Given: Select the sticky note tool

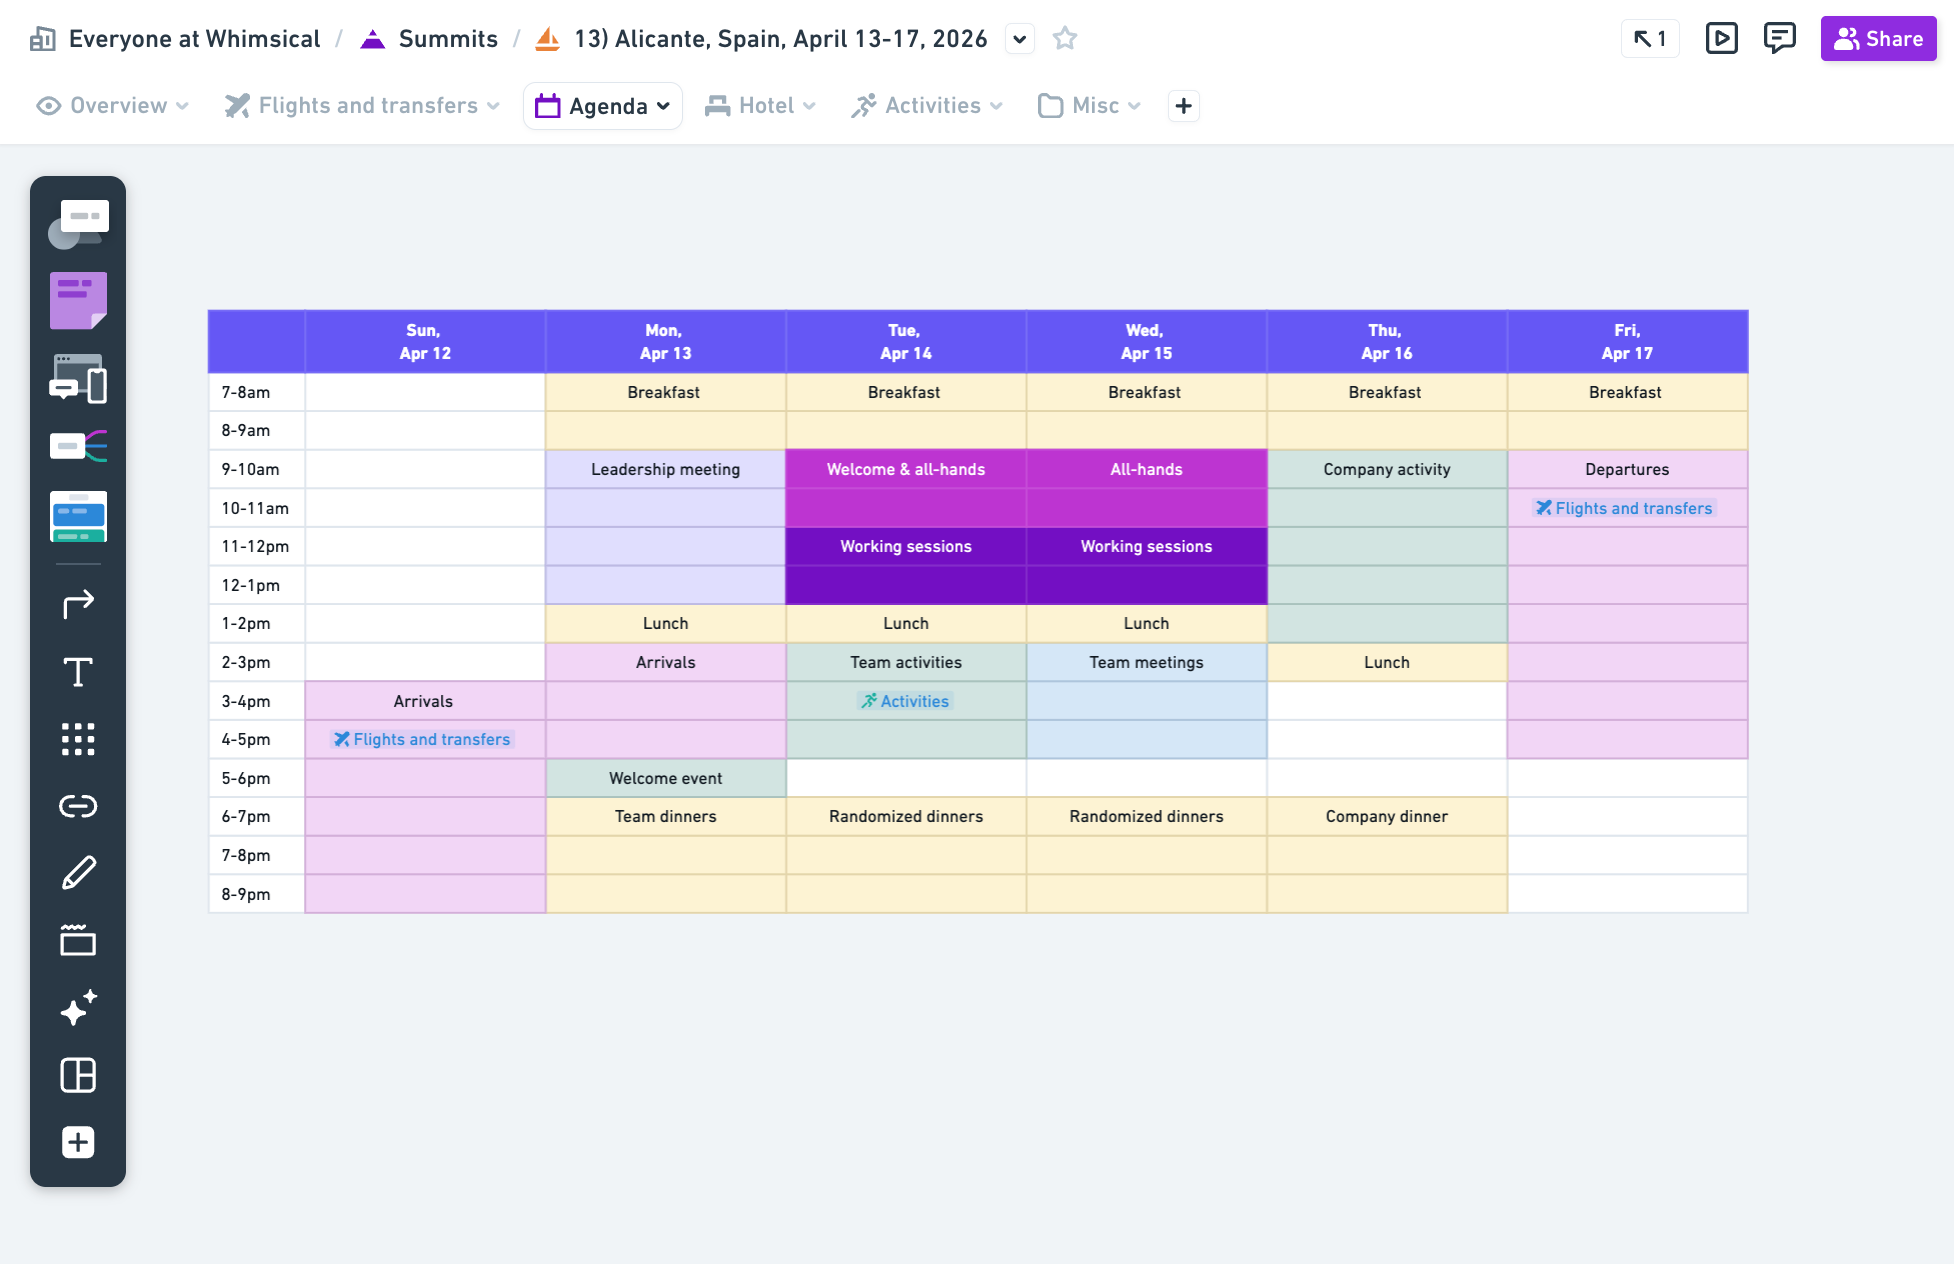Looking at the screenshot, I should (x=78, y=300).
